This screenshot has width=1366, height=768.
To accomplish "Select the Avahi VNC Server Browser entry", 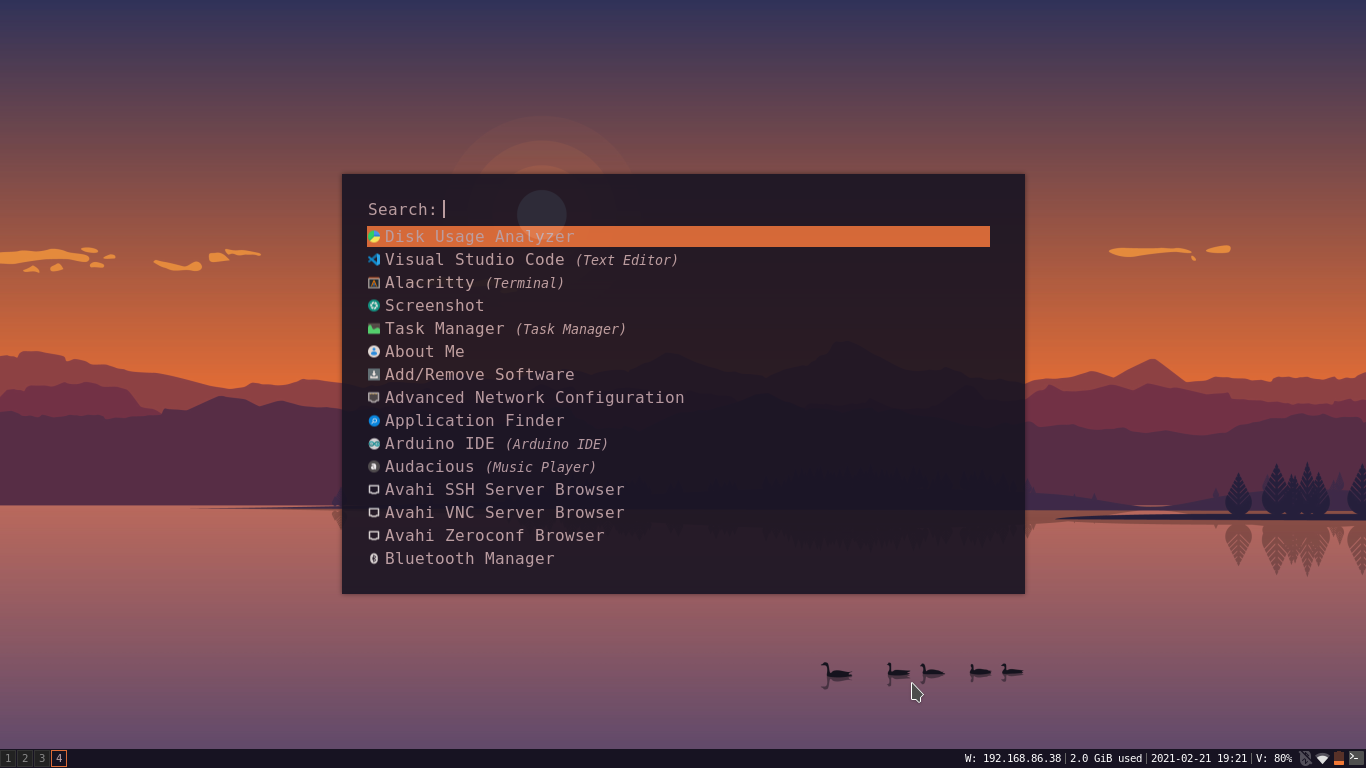I will [678, 513].
